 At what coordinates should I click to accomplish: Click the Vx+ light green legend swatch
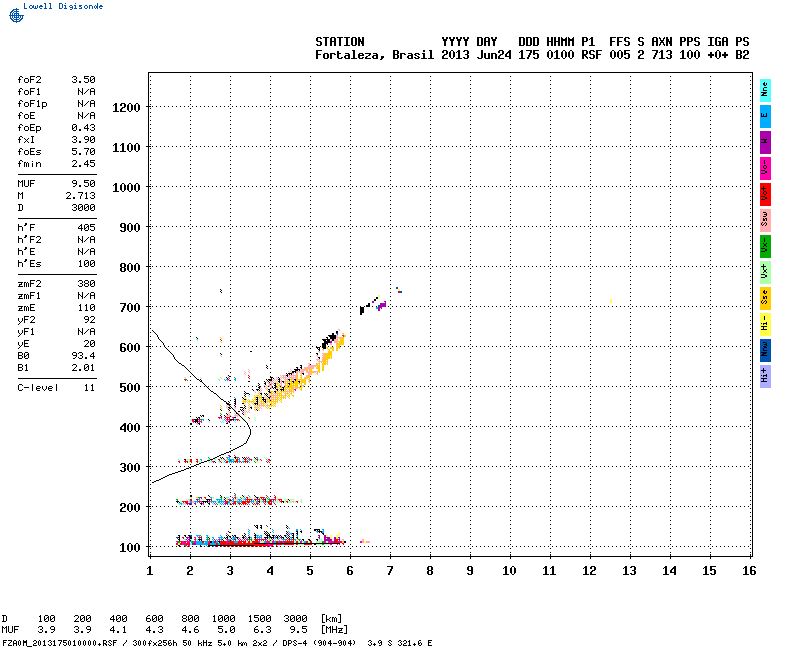point(765,272)
